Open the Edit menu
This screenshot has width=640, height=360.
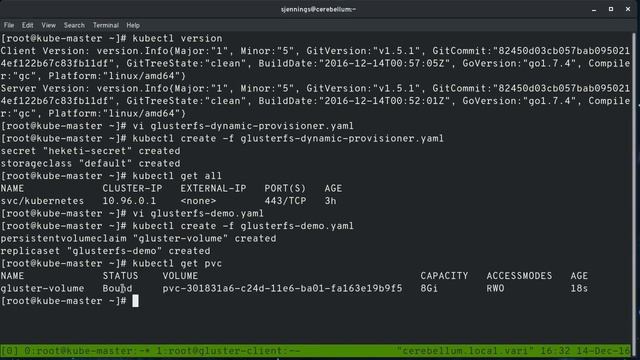tap(27, 25)
